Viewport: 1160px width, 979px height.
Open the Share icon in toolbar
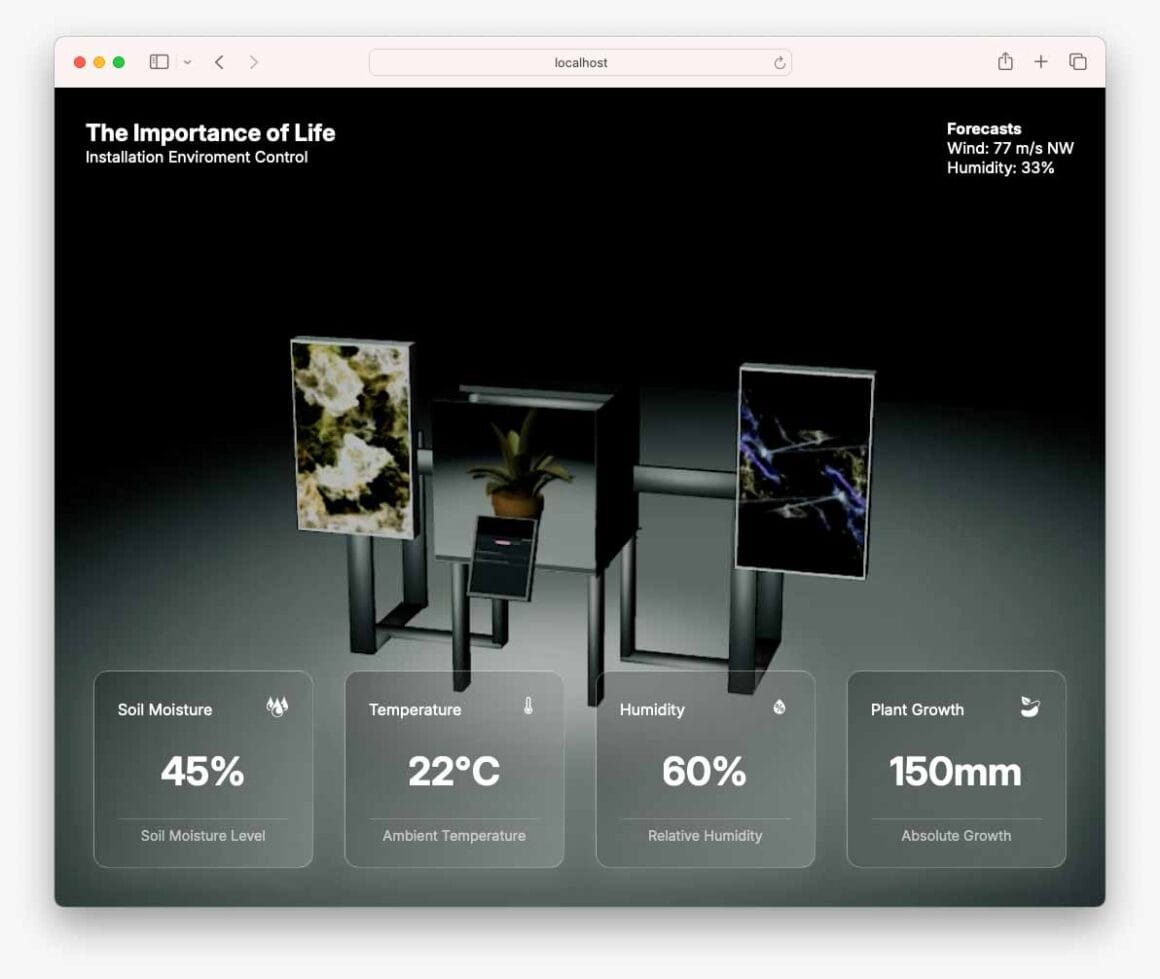1005,62
